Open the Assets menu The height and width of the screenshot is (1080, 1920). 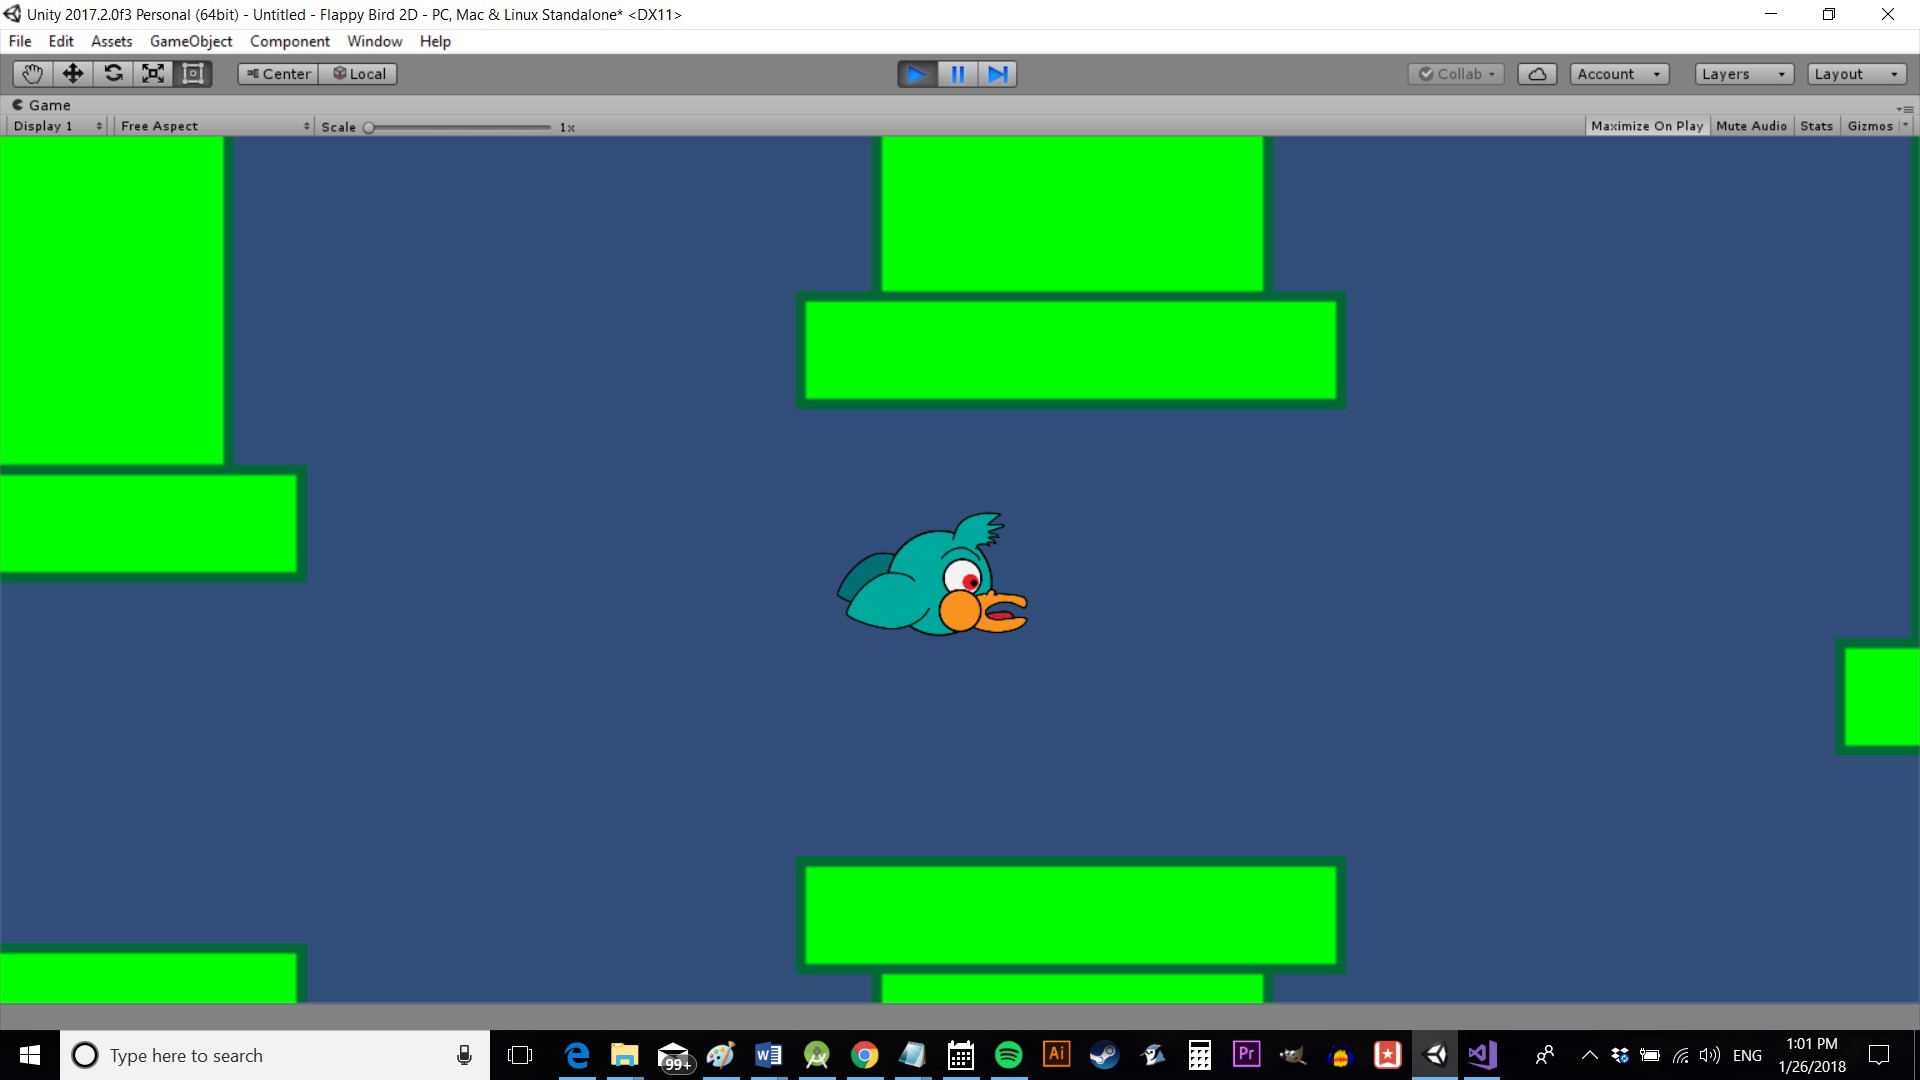click(111, 41)
